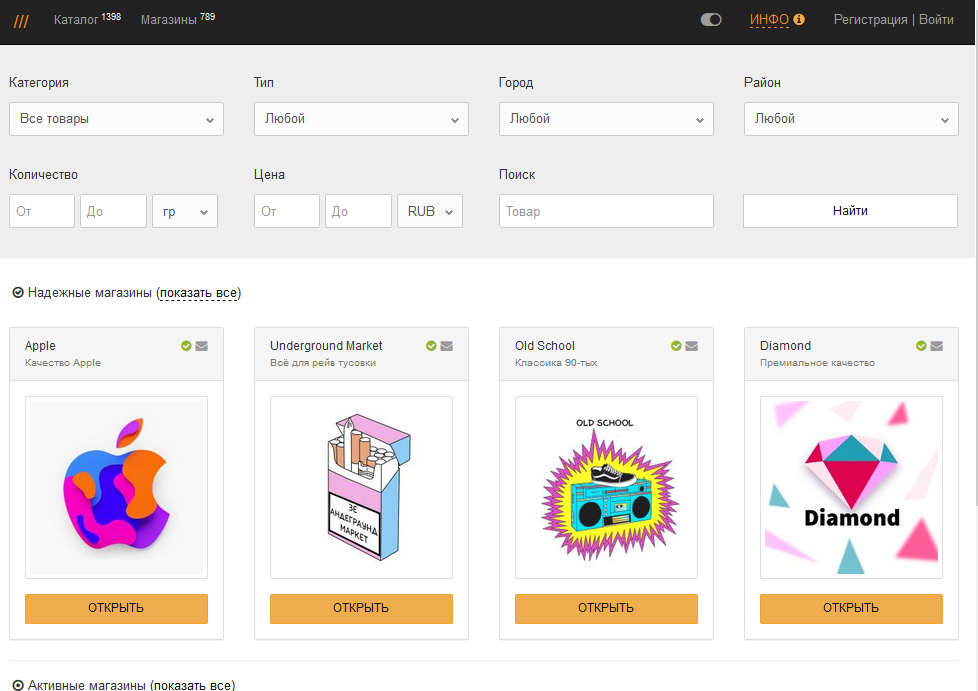Screen dimensions: 978x691
Task: Click the green verified badge on Diamond's card
Action: (921, 345)
